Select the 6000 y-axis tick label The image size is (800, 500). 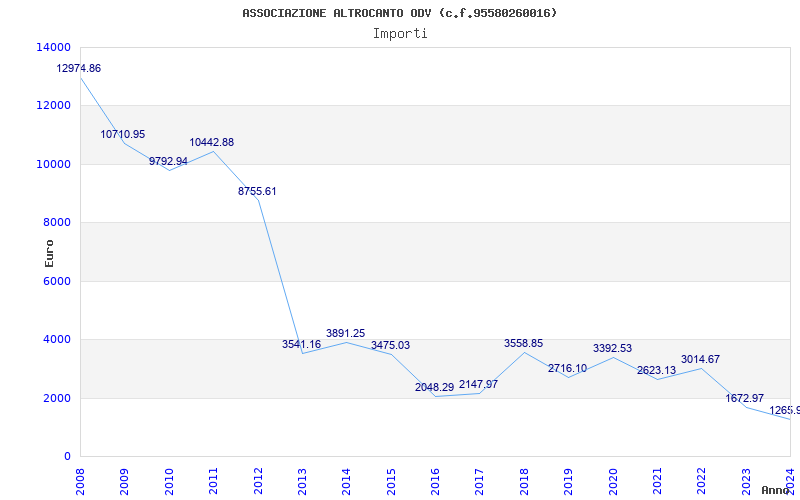click(56, 281)
